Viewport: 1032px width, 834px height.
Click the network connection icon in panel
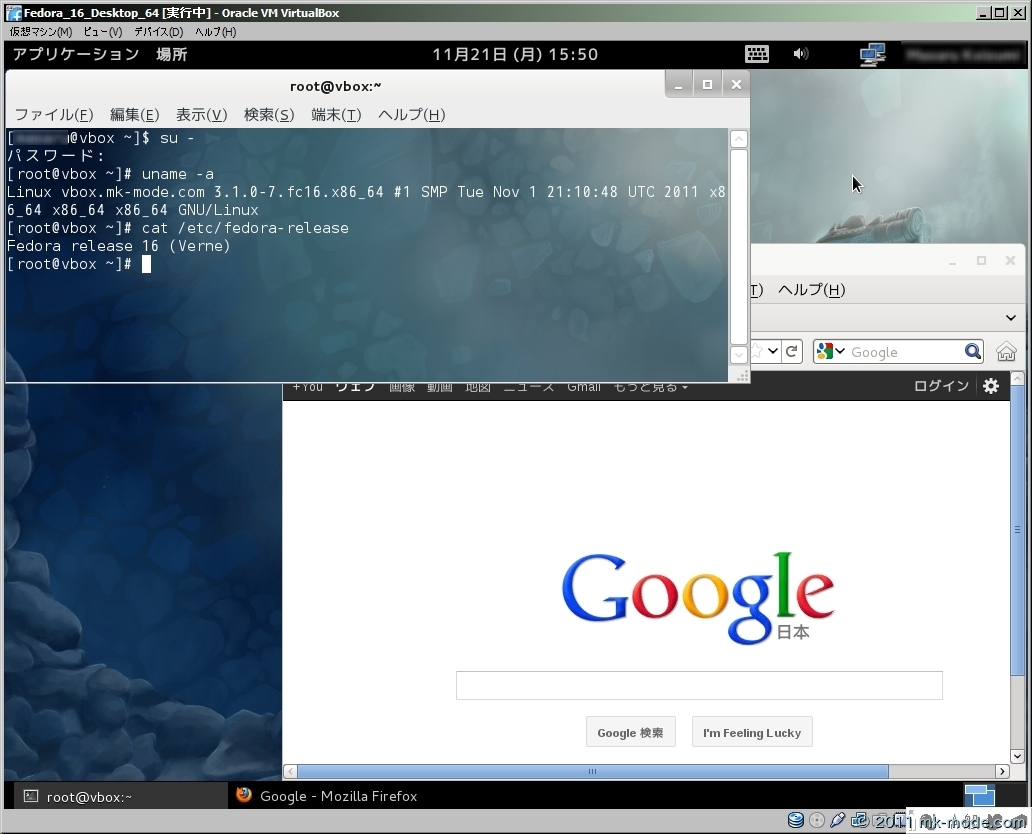872,54
